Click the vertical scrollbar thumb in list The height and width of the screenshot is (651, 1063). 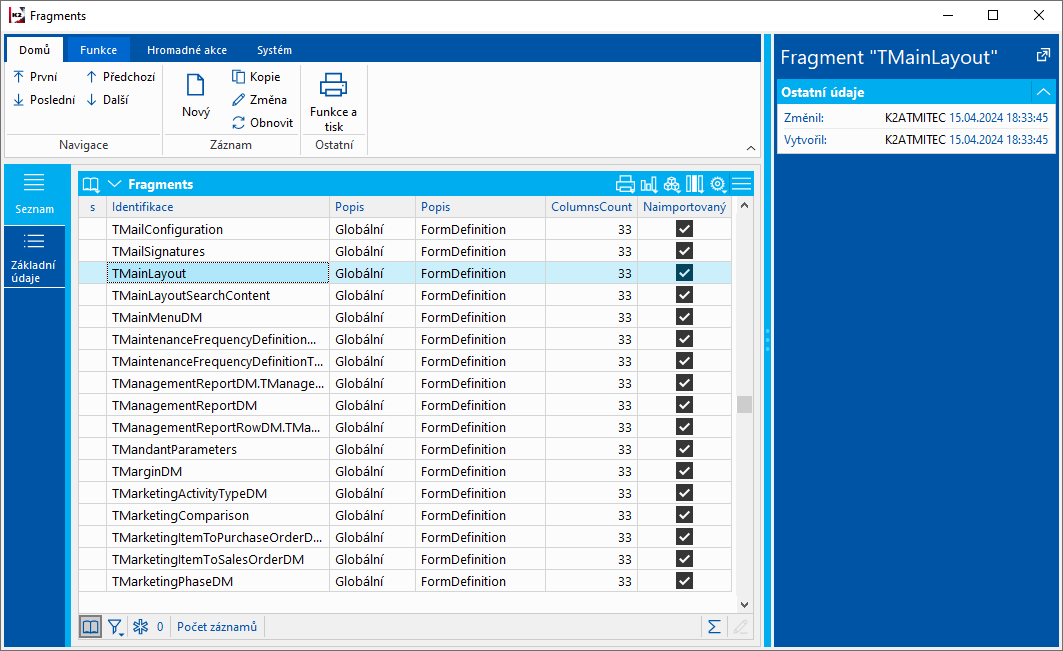tap(744, 405)
